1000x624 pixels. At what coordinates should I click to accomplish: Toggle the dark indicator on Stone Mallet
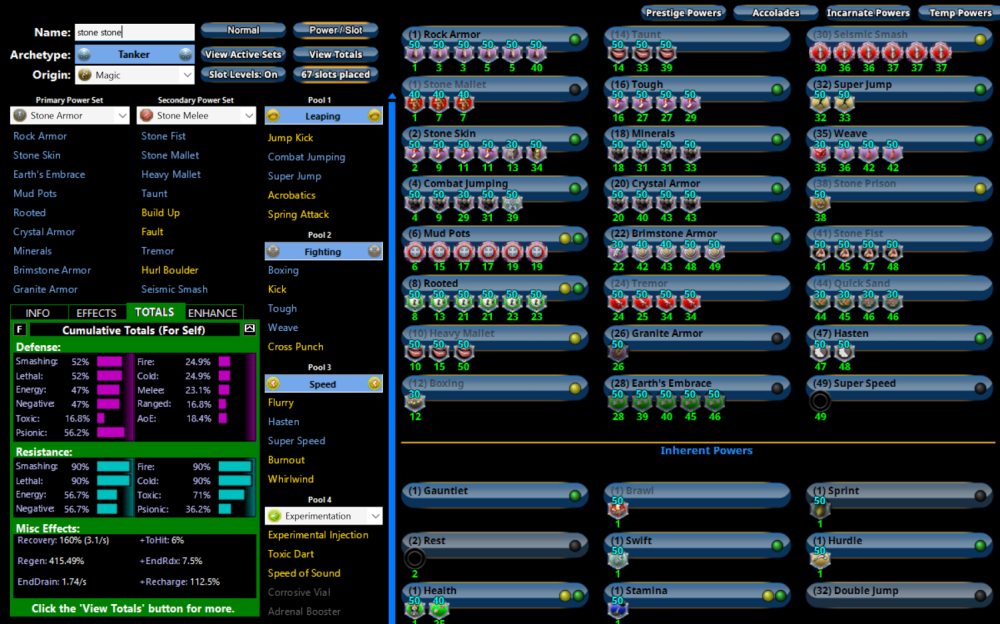click(x=575, y=89)
